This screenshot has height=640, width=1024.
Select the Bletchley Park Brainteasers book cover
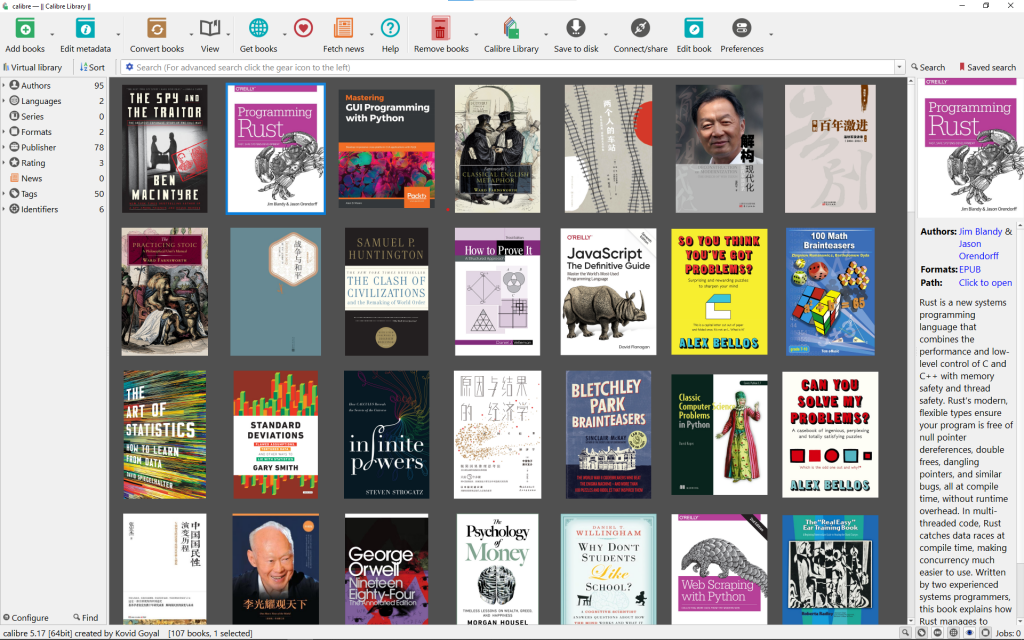tap(608, 434)
